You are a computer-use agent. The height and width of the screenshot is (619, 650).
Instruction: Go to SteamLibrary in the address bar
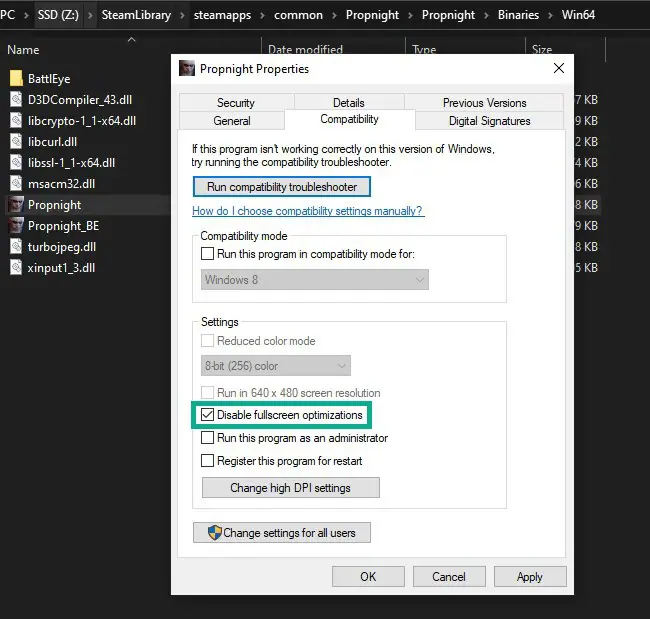pos(136,15)
